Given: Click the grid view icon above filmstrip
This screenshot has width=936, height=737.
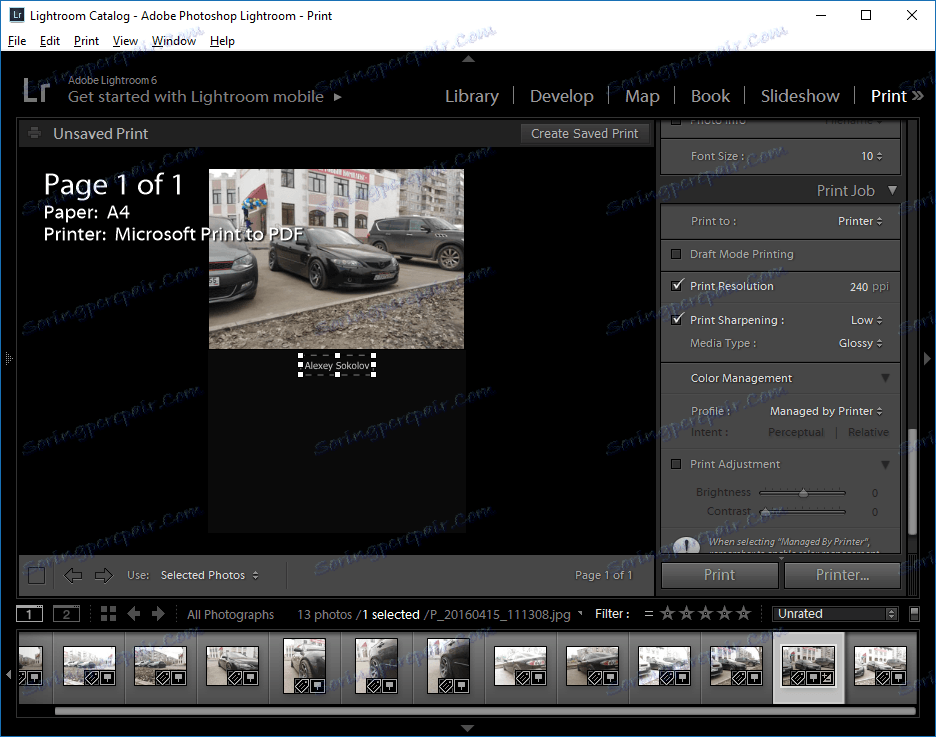Looking at the screenshot, I should pos(108,614).
